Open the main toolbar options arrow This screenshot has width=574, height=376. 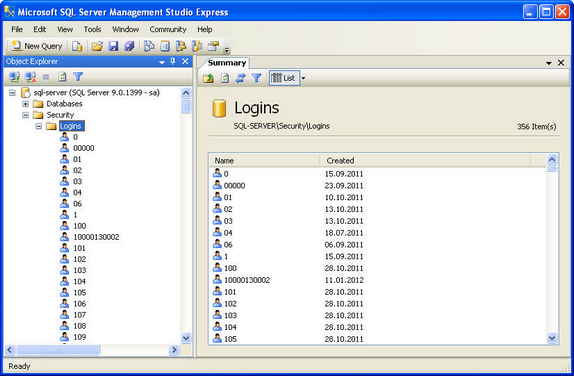[x=227, y=50]
